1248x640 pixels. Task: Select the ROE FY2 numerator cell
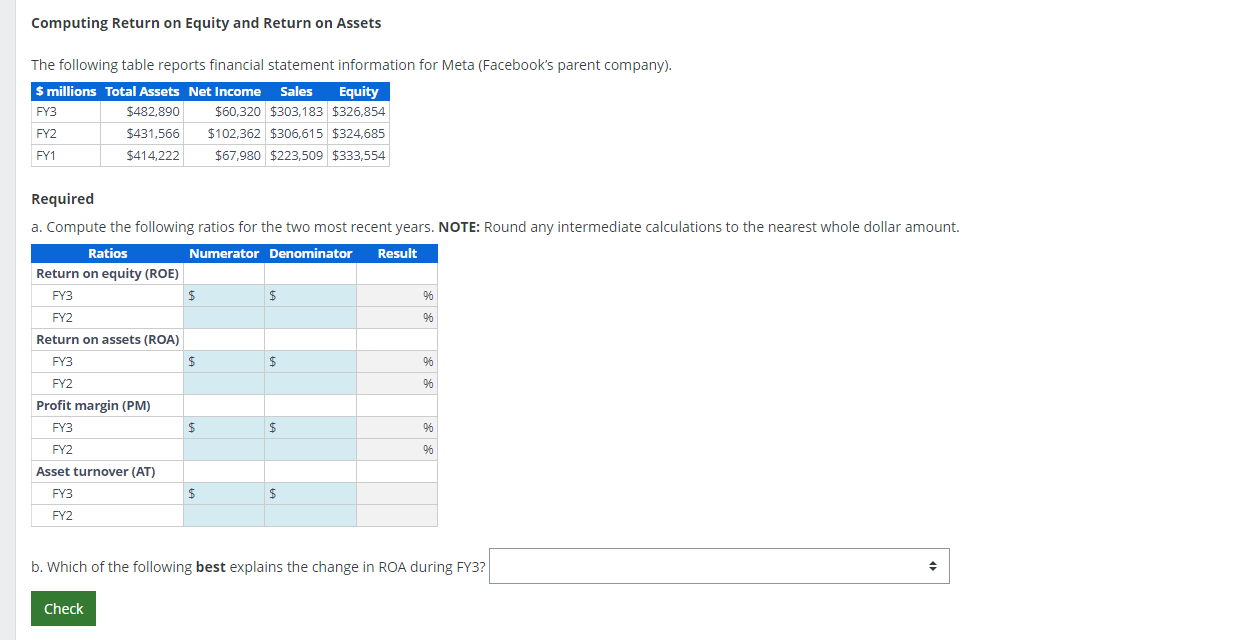click(222, 317)
